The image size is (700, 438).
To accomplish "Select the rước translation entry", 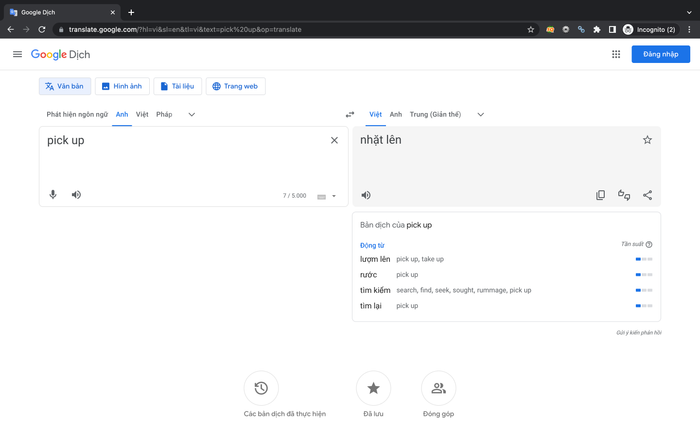I will 368,275.
